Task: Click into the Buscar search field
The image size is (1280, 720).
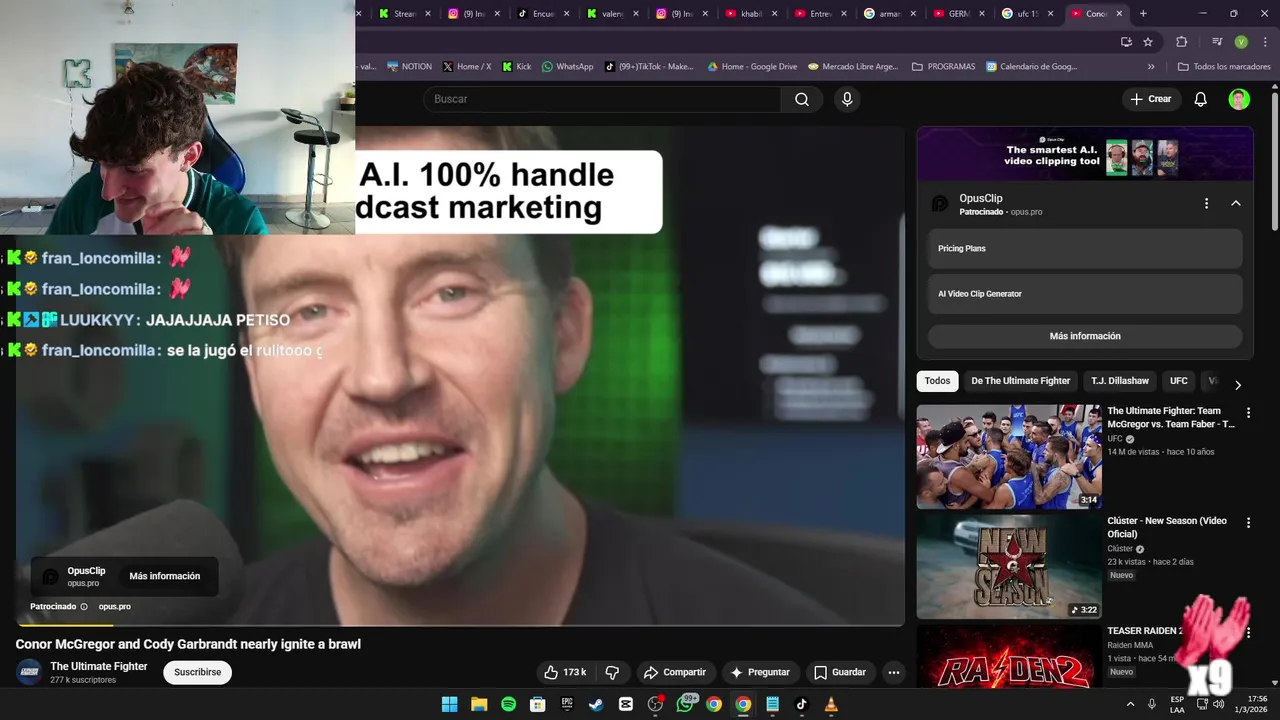Action: pyautogui.click(x=602, y=99)
